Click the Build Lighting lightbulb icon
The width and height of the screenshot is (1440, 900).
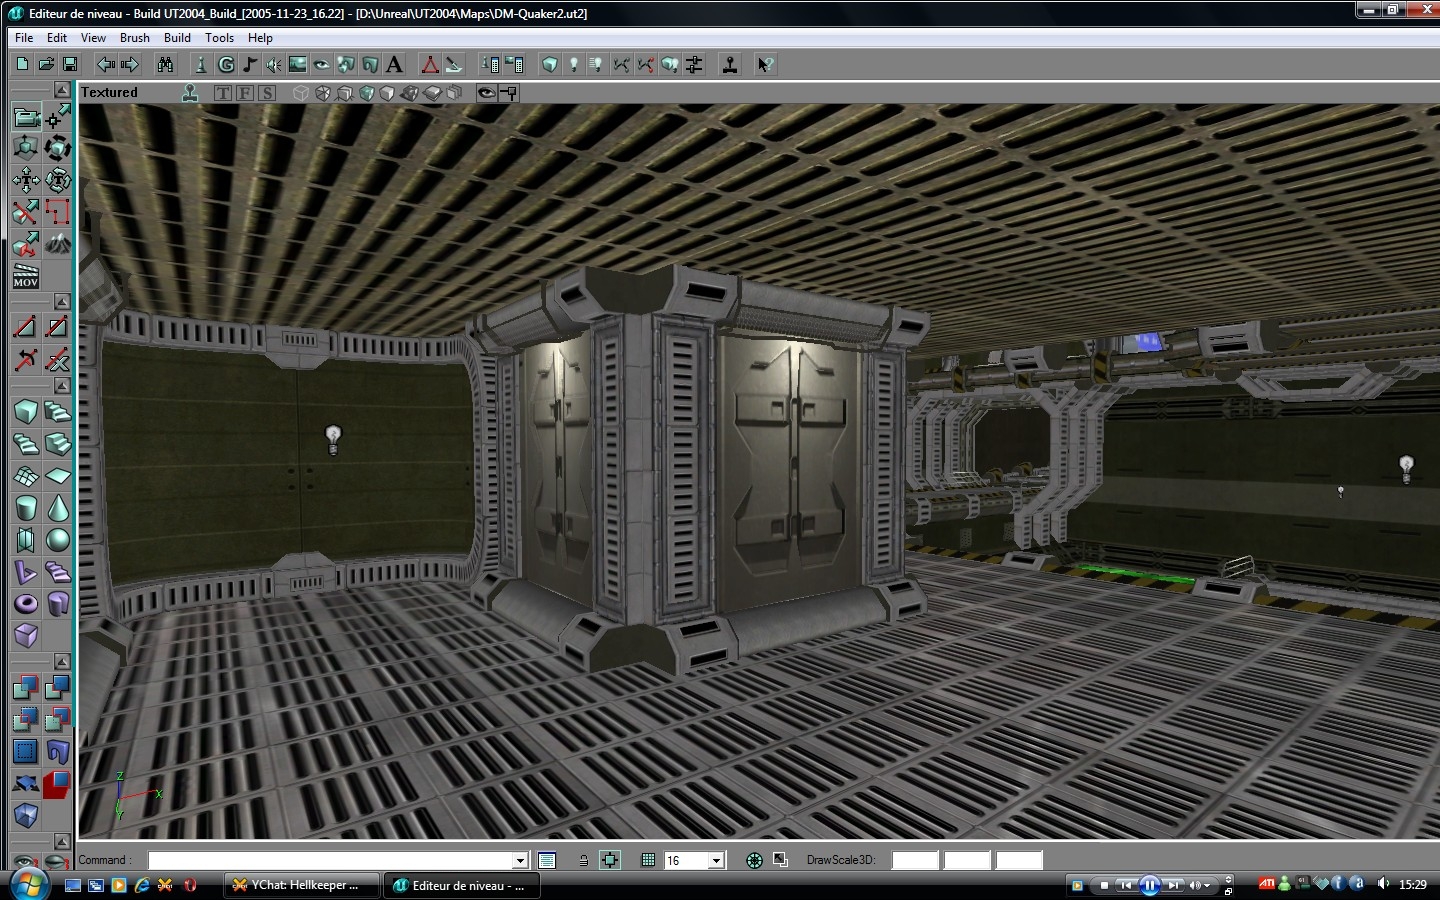tap(573, 65)
